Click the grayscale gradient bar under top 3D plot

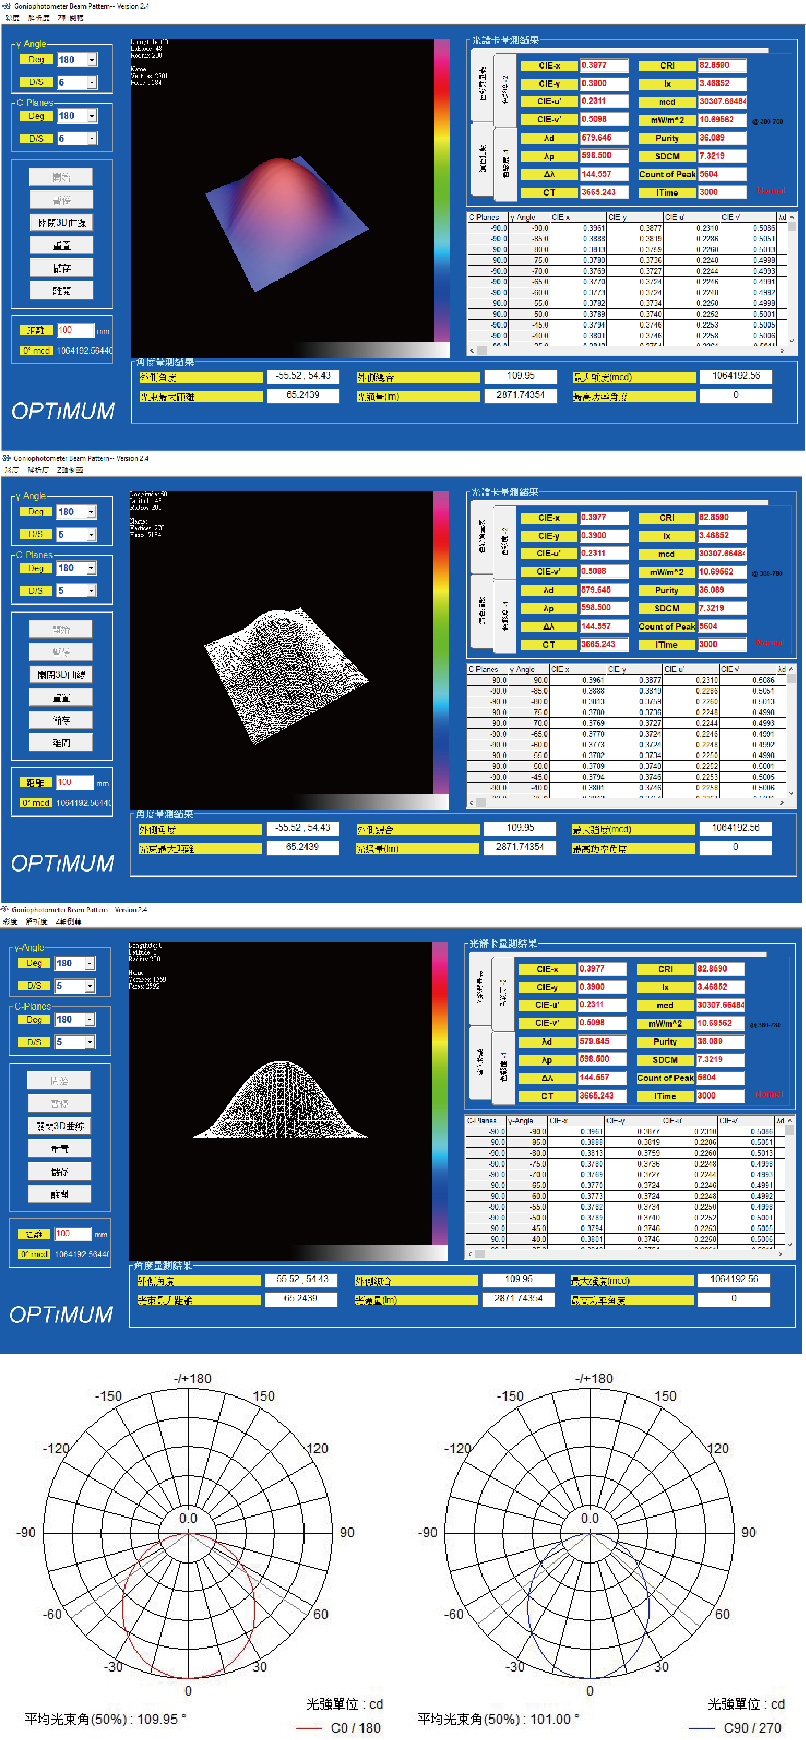point(370,349)
